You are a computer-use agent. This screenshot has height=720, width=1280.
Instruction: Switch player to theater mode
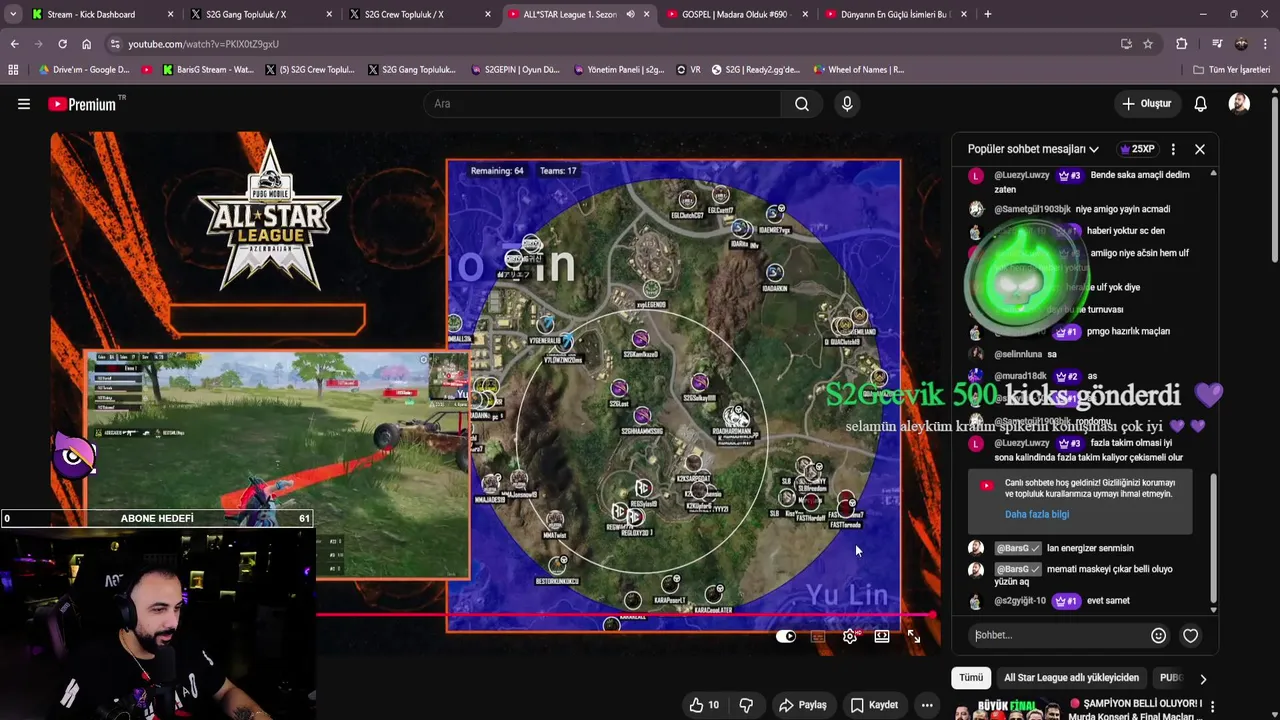click(x=882, y=636)
